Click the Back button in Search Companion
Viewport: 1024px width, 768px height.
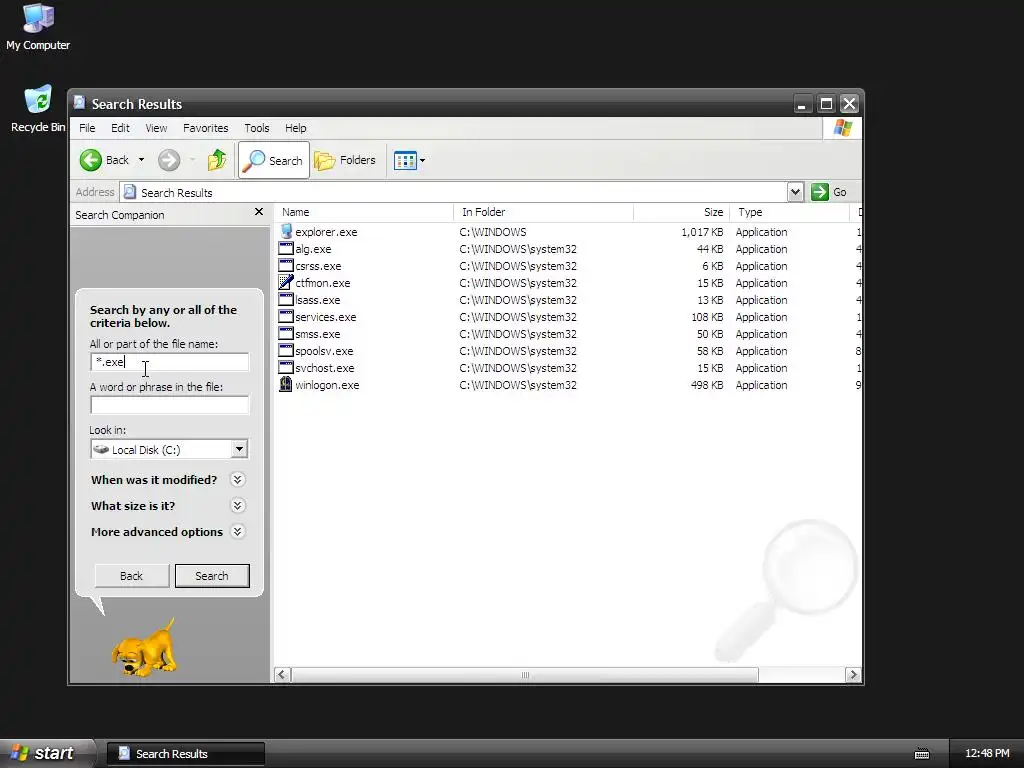tap(131, 576)
